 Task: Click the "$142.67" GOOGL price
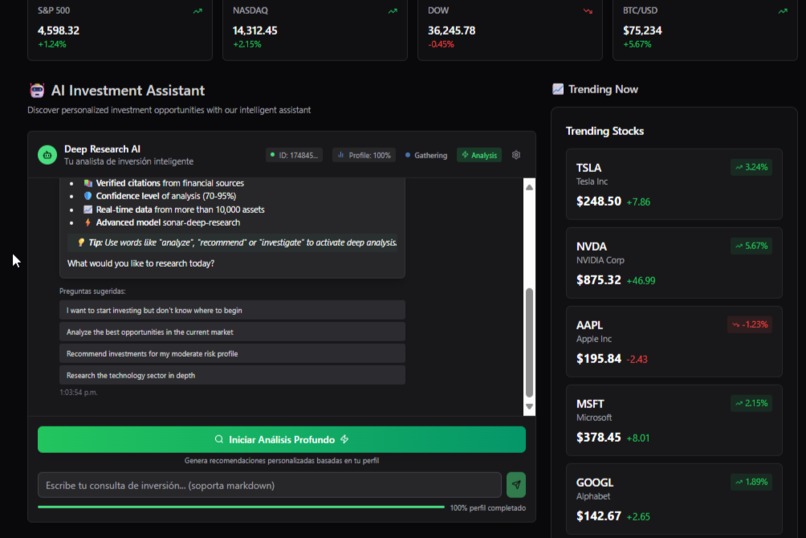(598, 516)
